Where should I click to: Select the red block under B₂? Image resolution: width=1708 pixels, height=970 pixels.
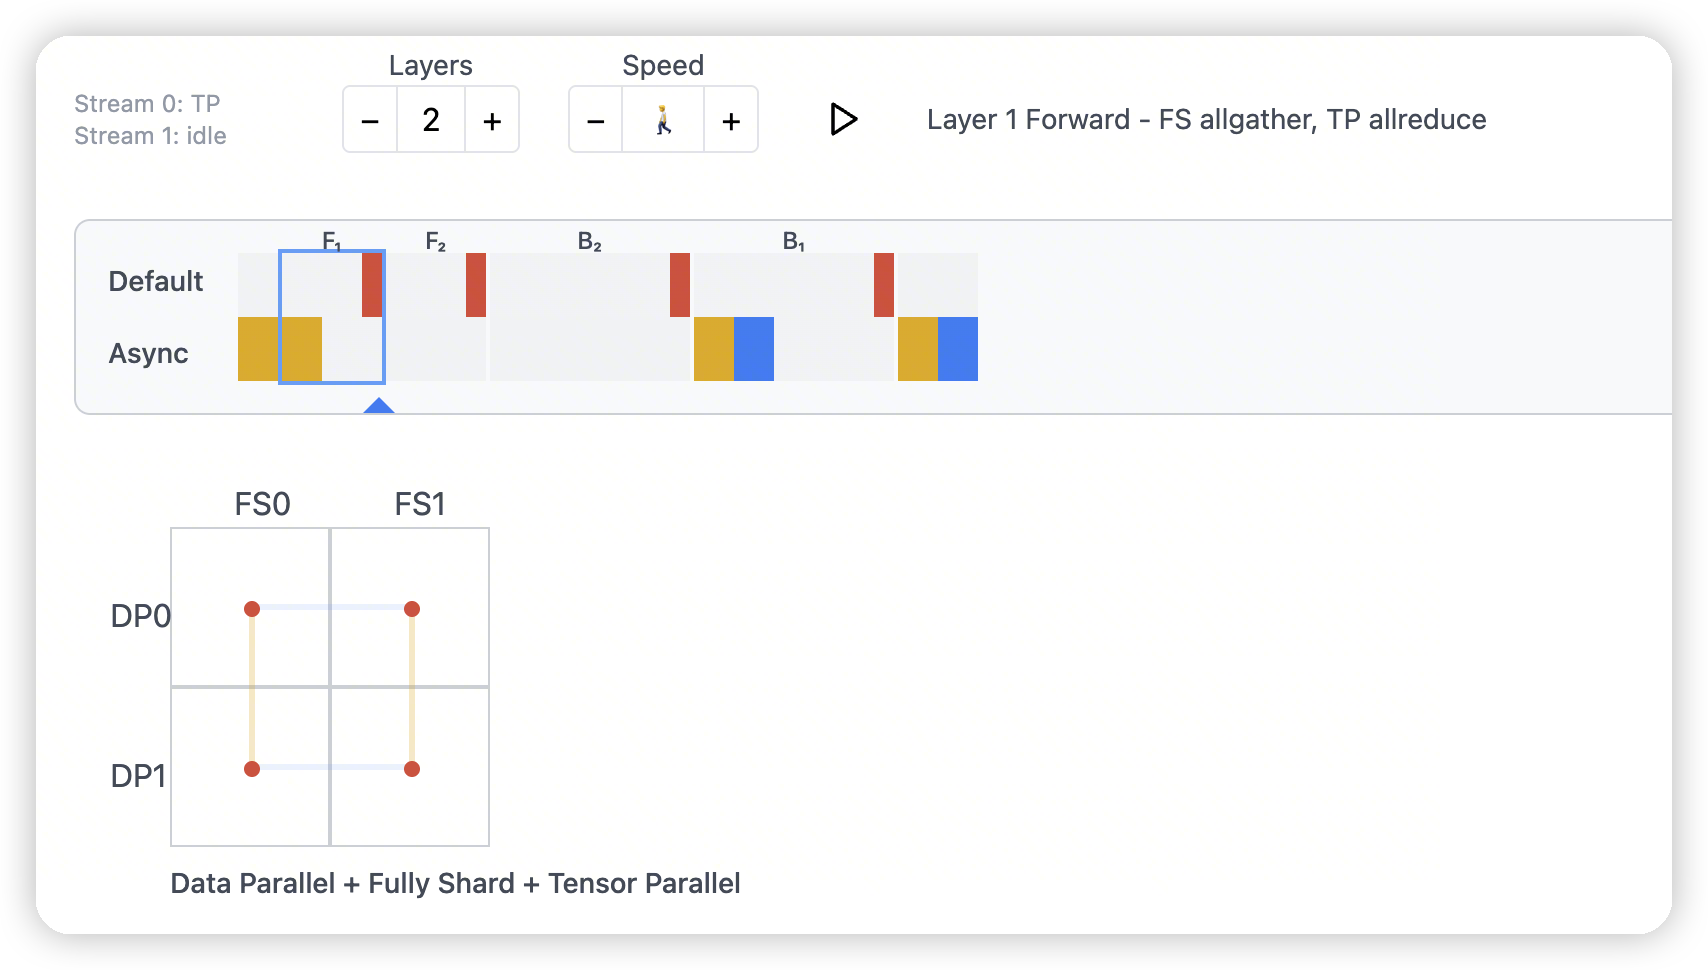680,285
